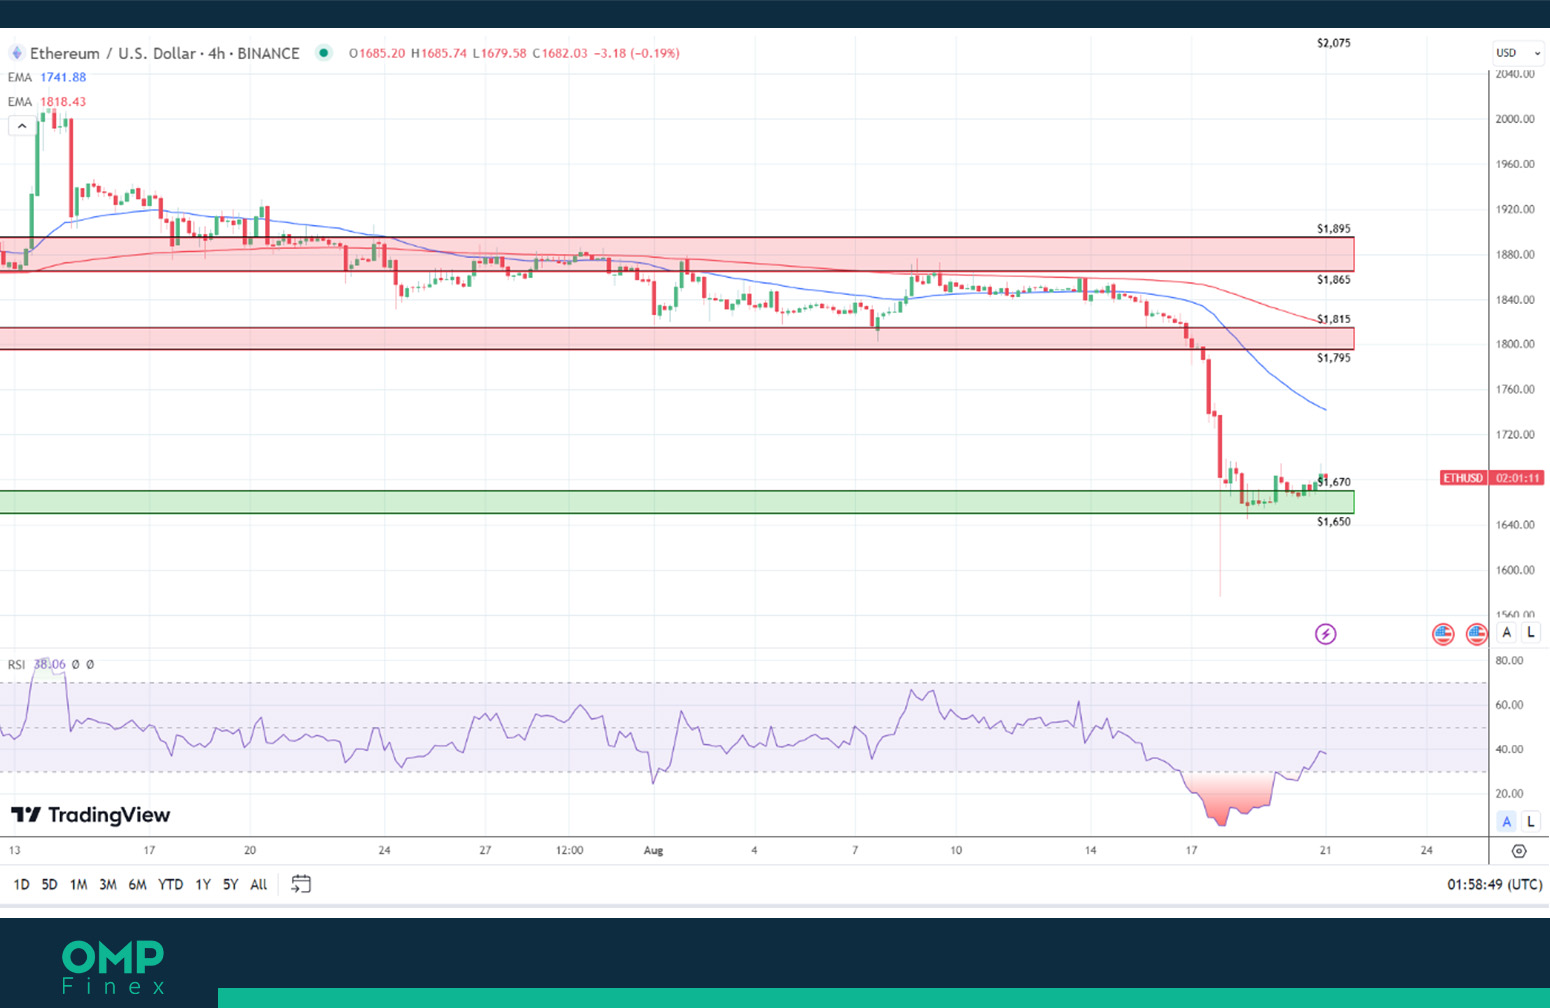Toggle auto scale A on the RSI pane
Image resolution: width=1550 pixels, height=1008 pixels.
click(x=1506, y=821)
